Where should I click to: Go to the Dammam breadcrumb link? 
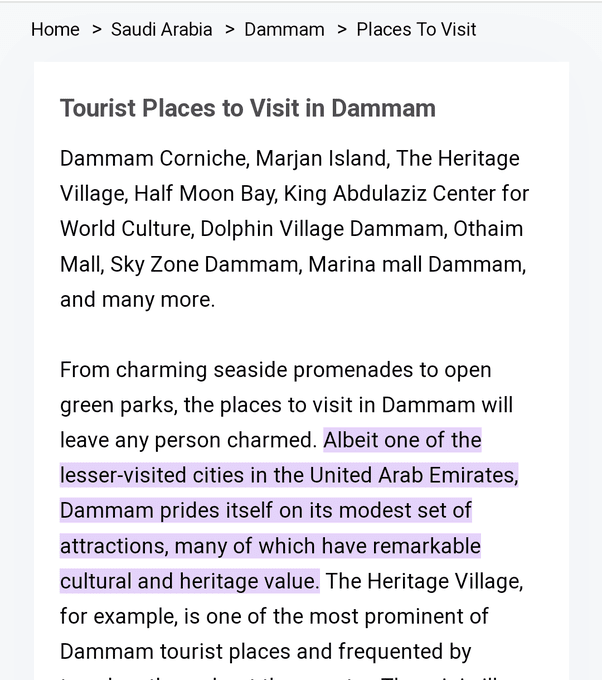pos(284,29)
